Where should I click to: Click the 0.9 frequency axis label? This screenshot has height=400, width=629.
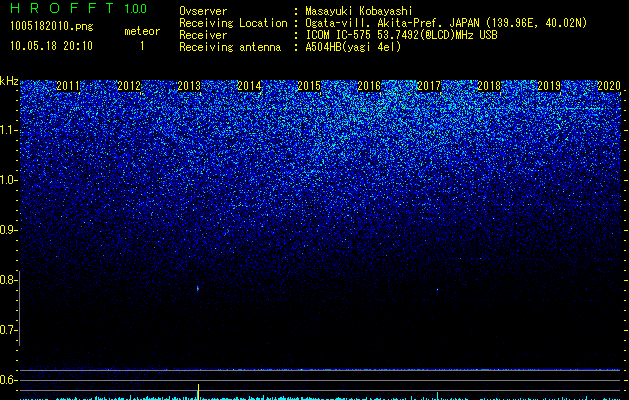pyautogui.click(x=8, y=230)
